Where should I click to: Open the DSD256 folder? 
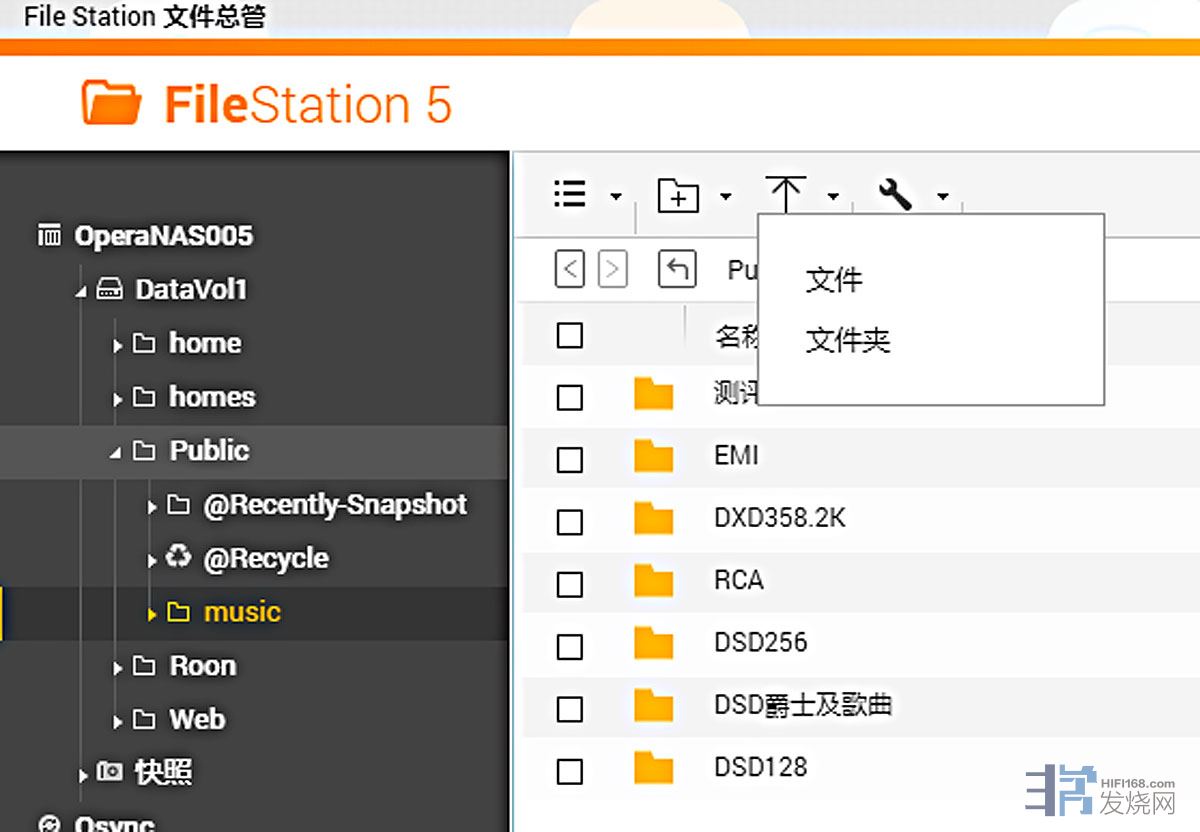[x=760, y=642]
